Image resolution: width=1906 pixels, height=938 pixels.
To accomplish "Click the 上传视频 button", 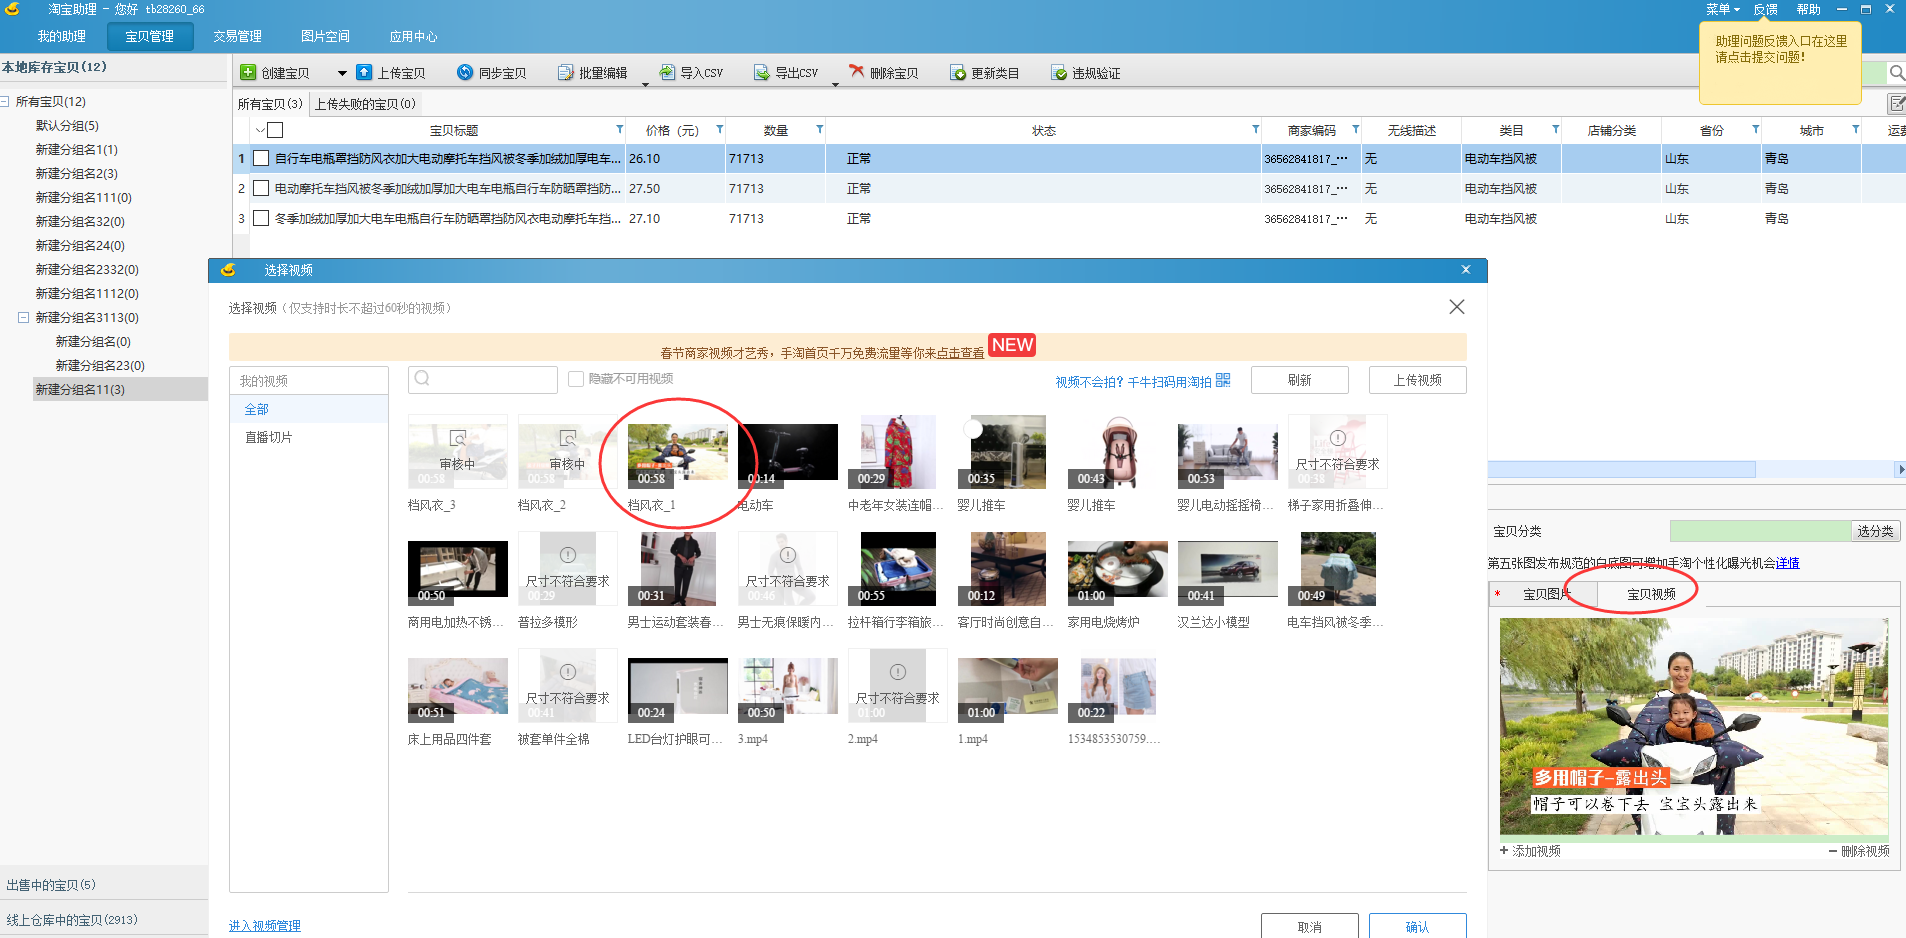I will 1417,380.
